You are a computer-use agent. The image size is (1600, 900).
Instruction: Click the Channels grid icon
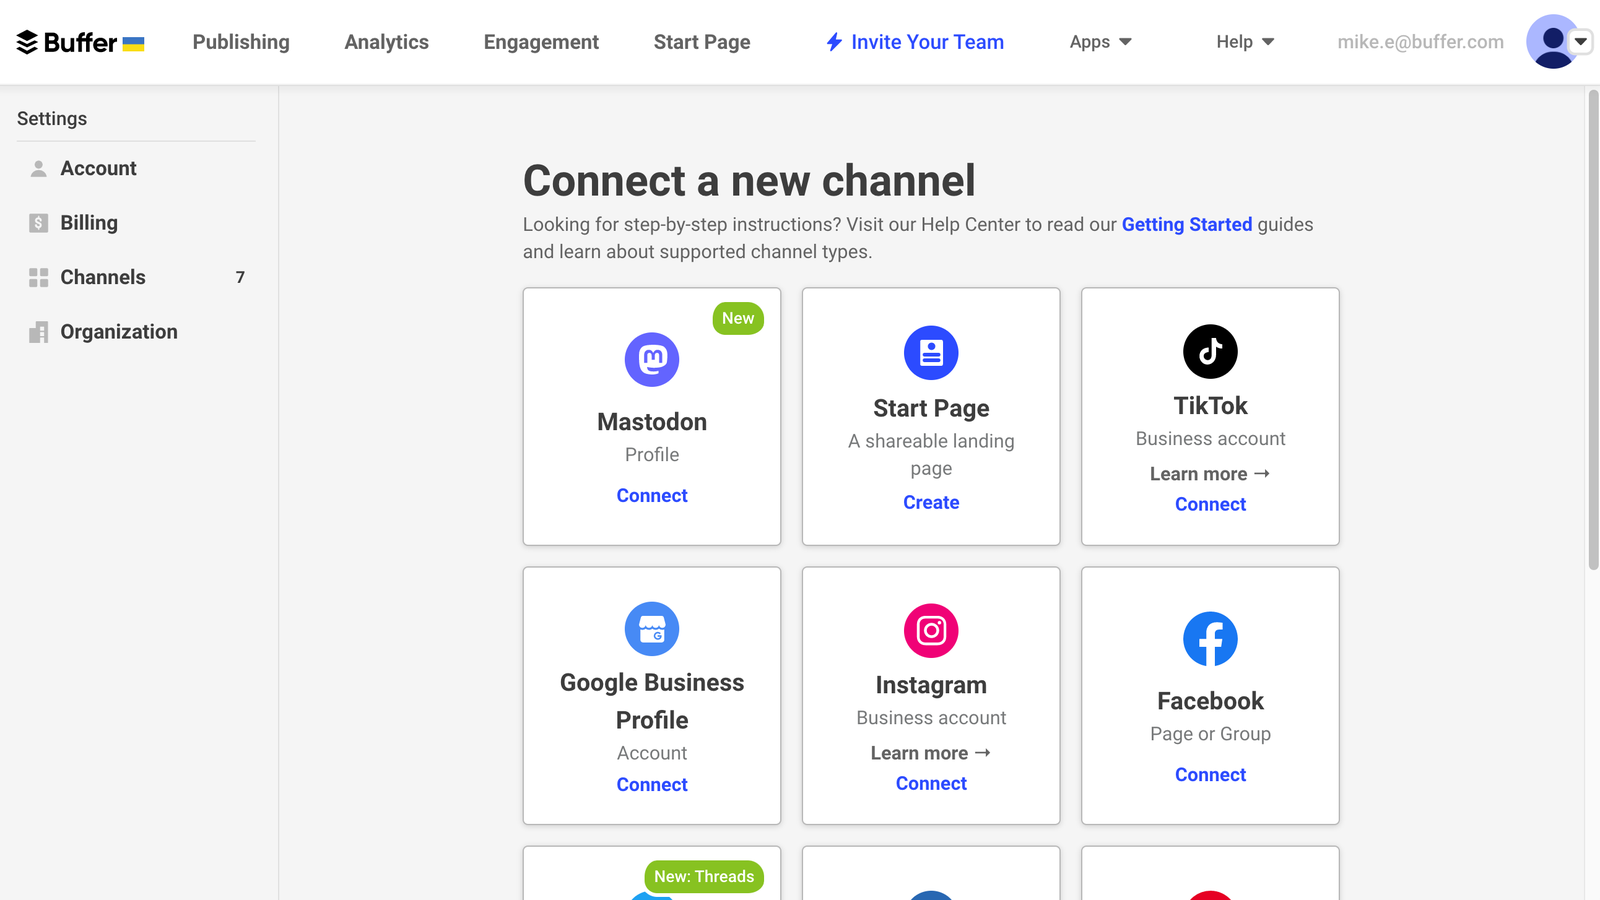click(38, 277)
